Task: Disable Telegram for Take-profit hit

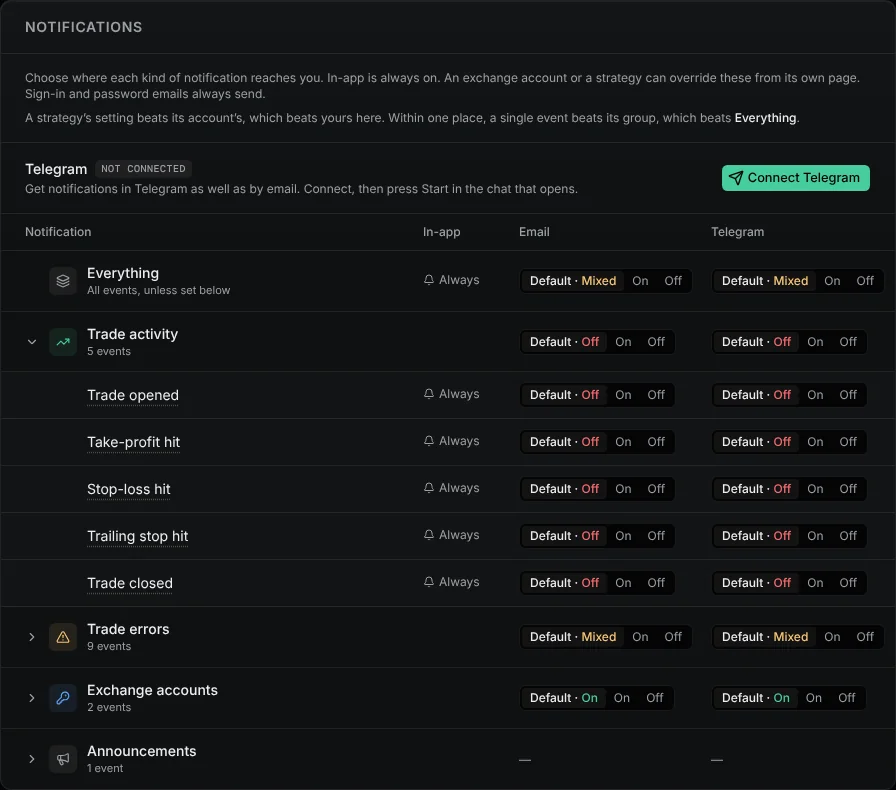Action: click(x=848, y=442)
